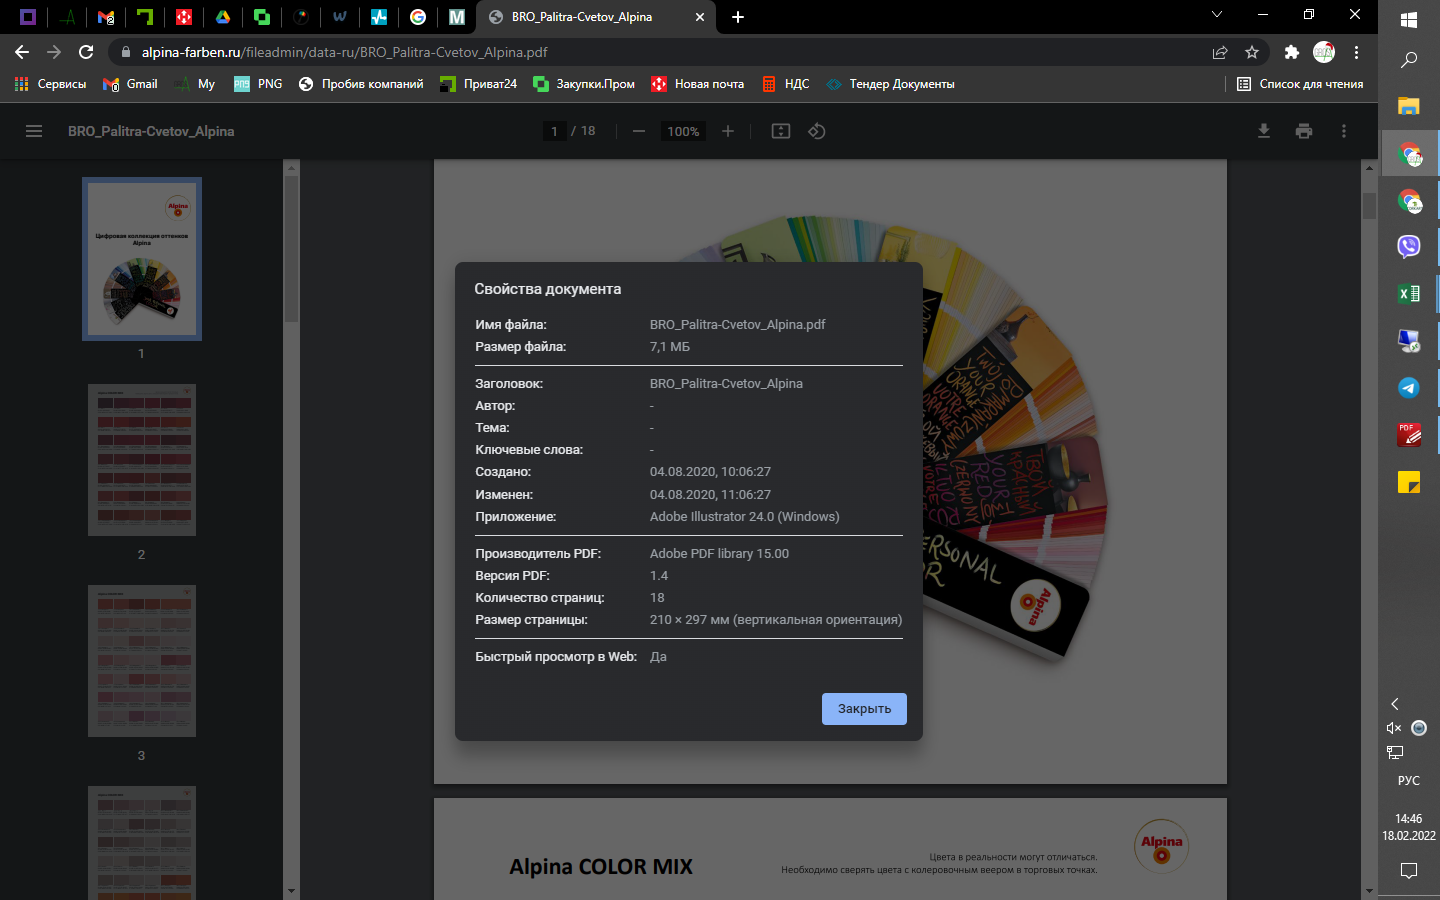This screenshot has width=1440, height=900.
Task: Open Sticky Notes from the taskbar
Action: (1409, 482)
